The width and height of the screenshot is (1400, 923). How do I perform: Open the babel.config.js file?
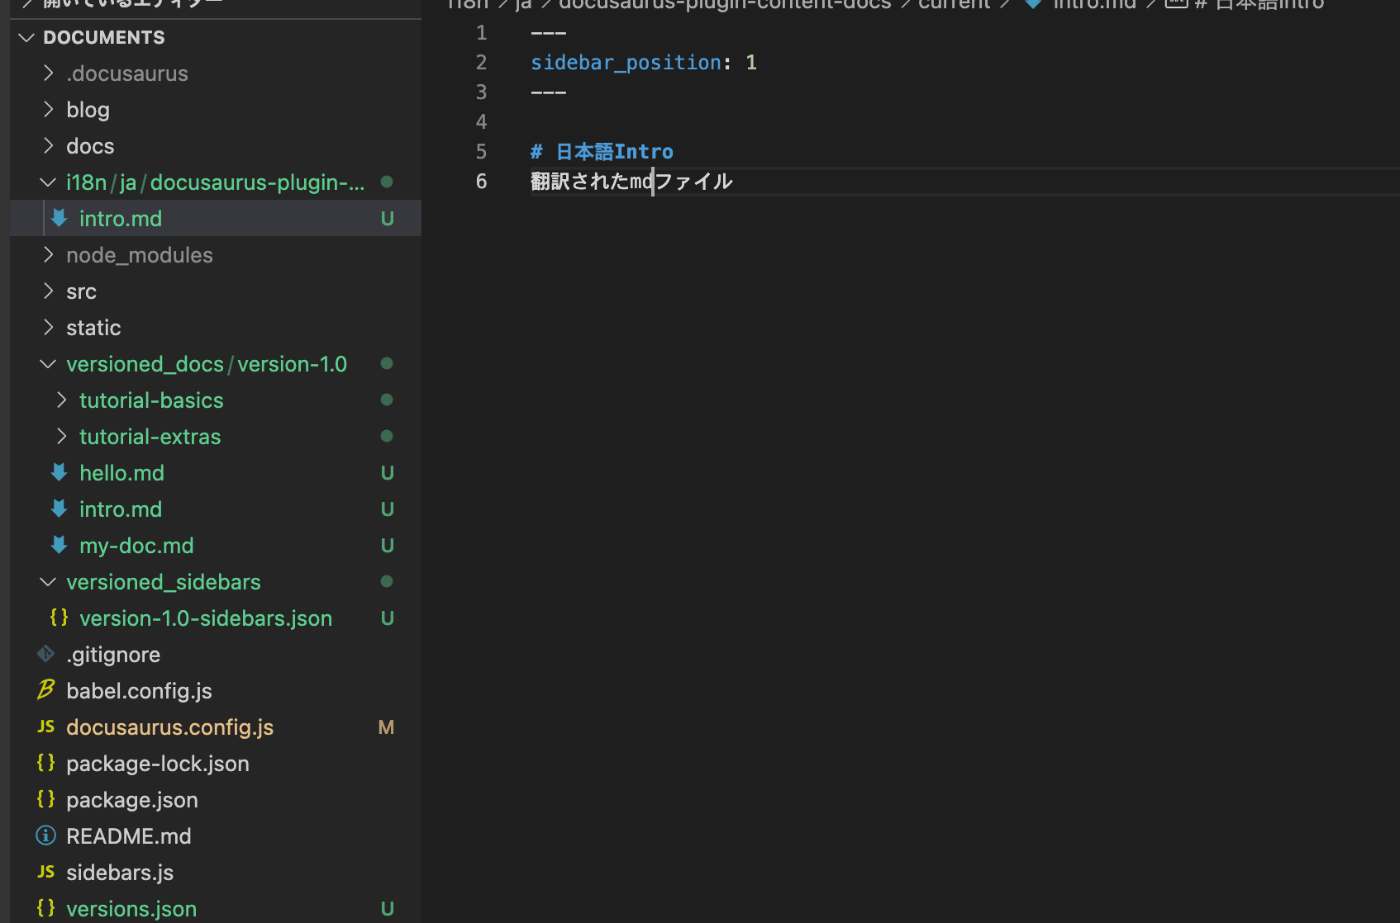[x=139, y=691]
